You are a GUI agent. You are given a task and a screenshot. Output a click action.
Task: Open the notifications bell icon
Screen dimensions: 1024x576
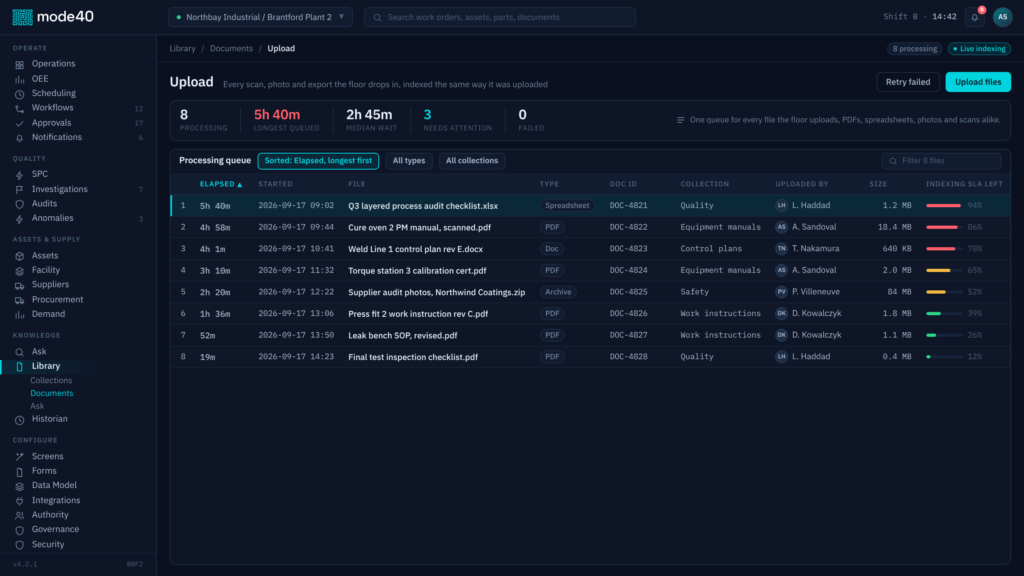[974, 18]
